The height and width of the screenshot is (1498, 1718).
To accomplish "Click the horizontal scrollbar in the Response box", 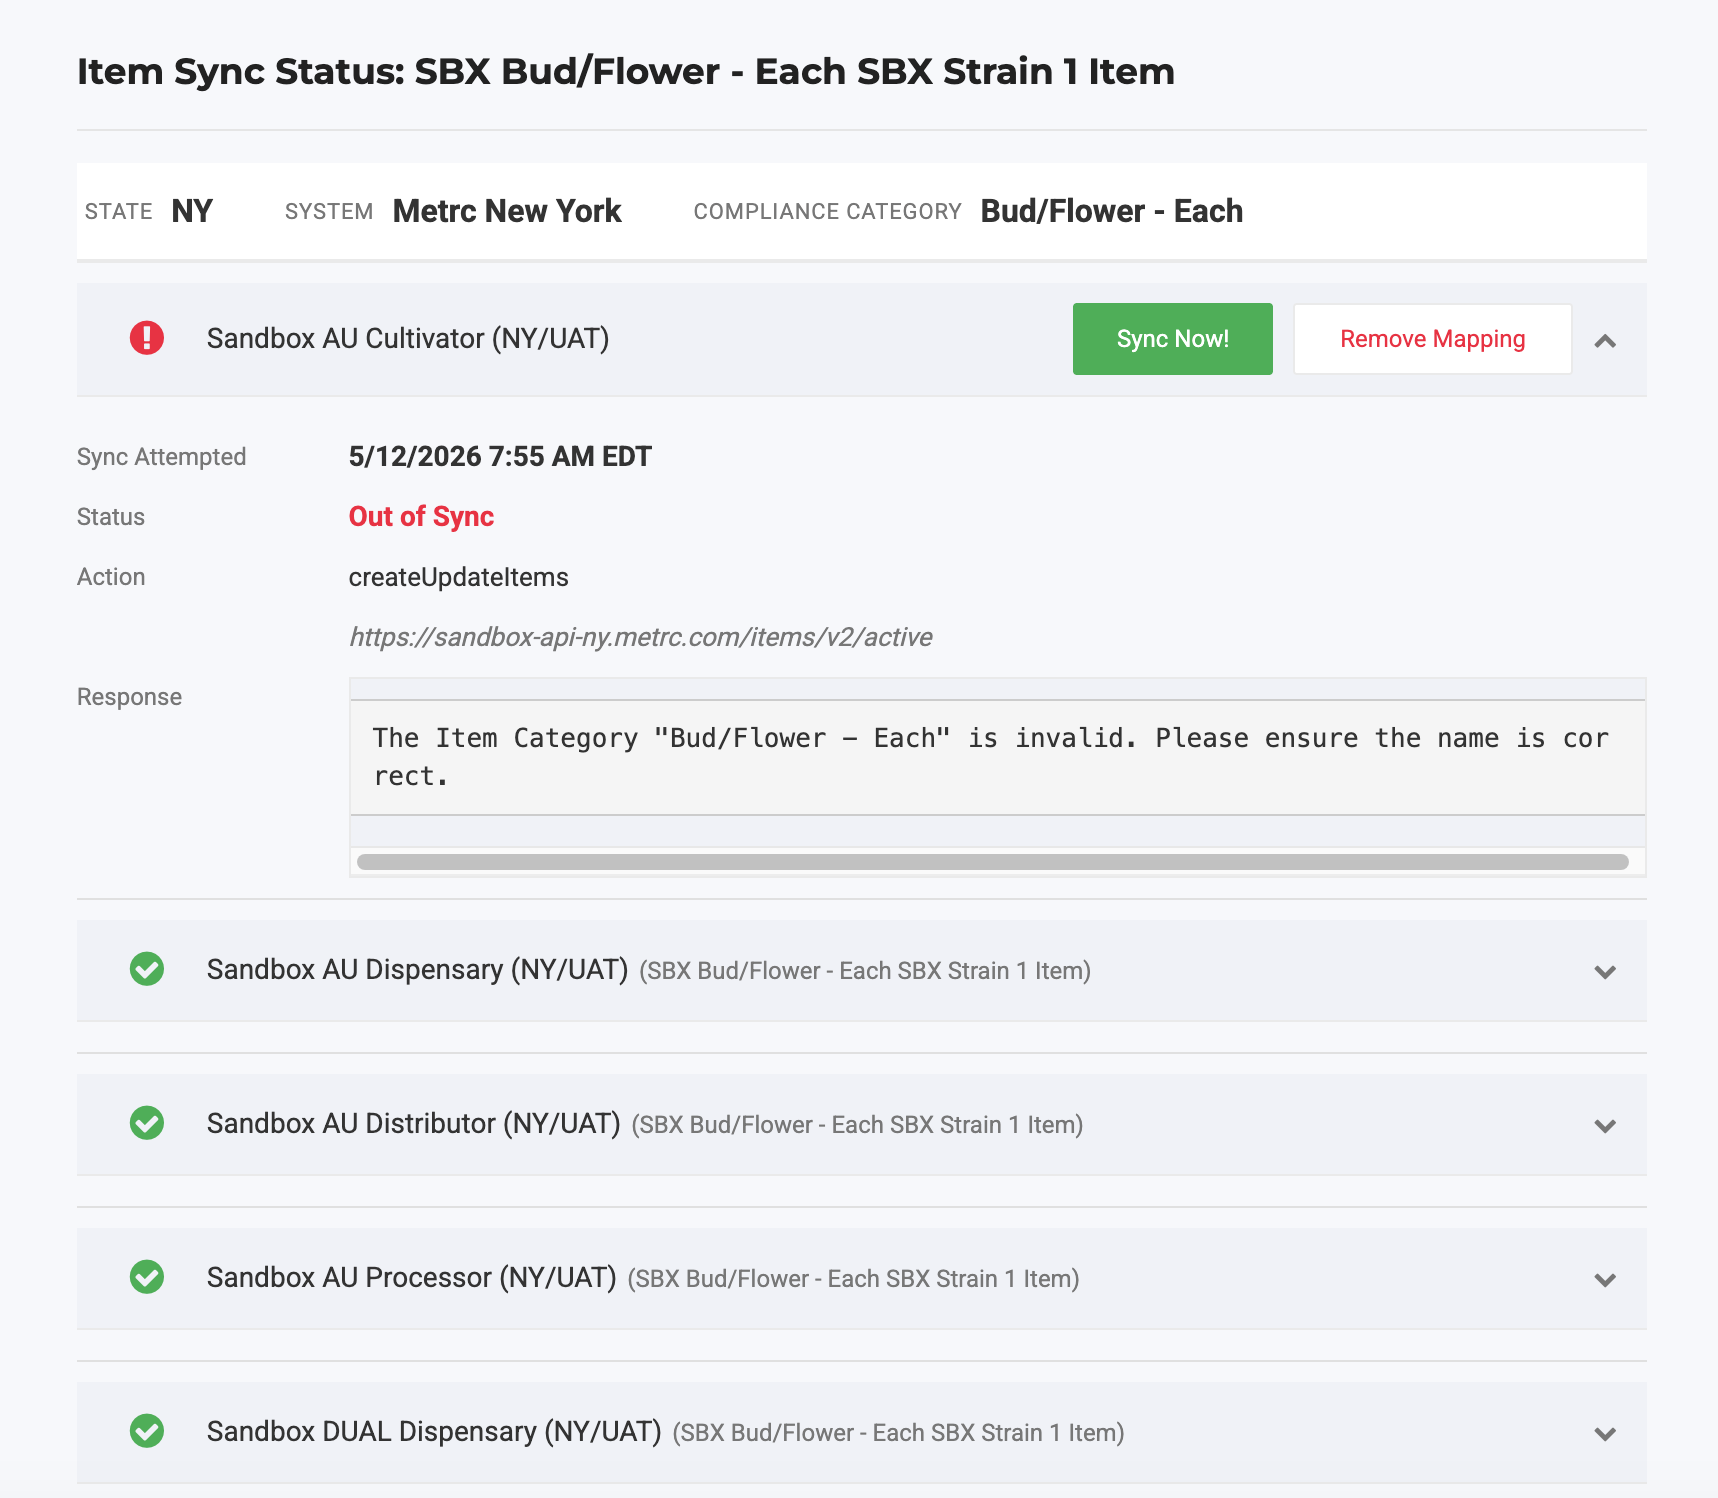I will click(992, 862).
